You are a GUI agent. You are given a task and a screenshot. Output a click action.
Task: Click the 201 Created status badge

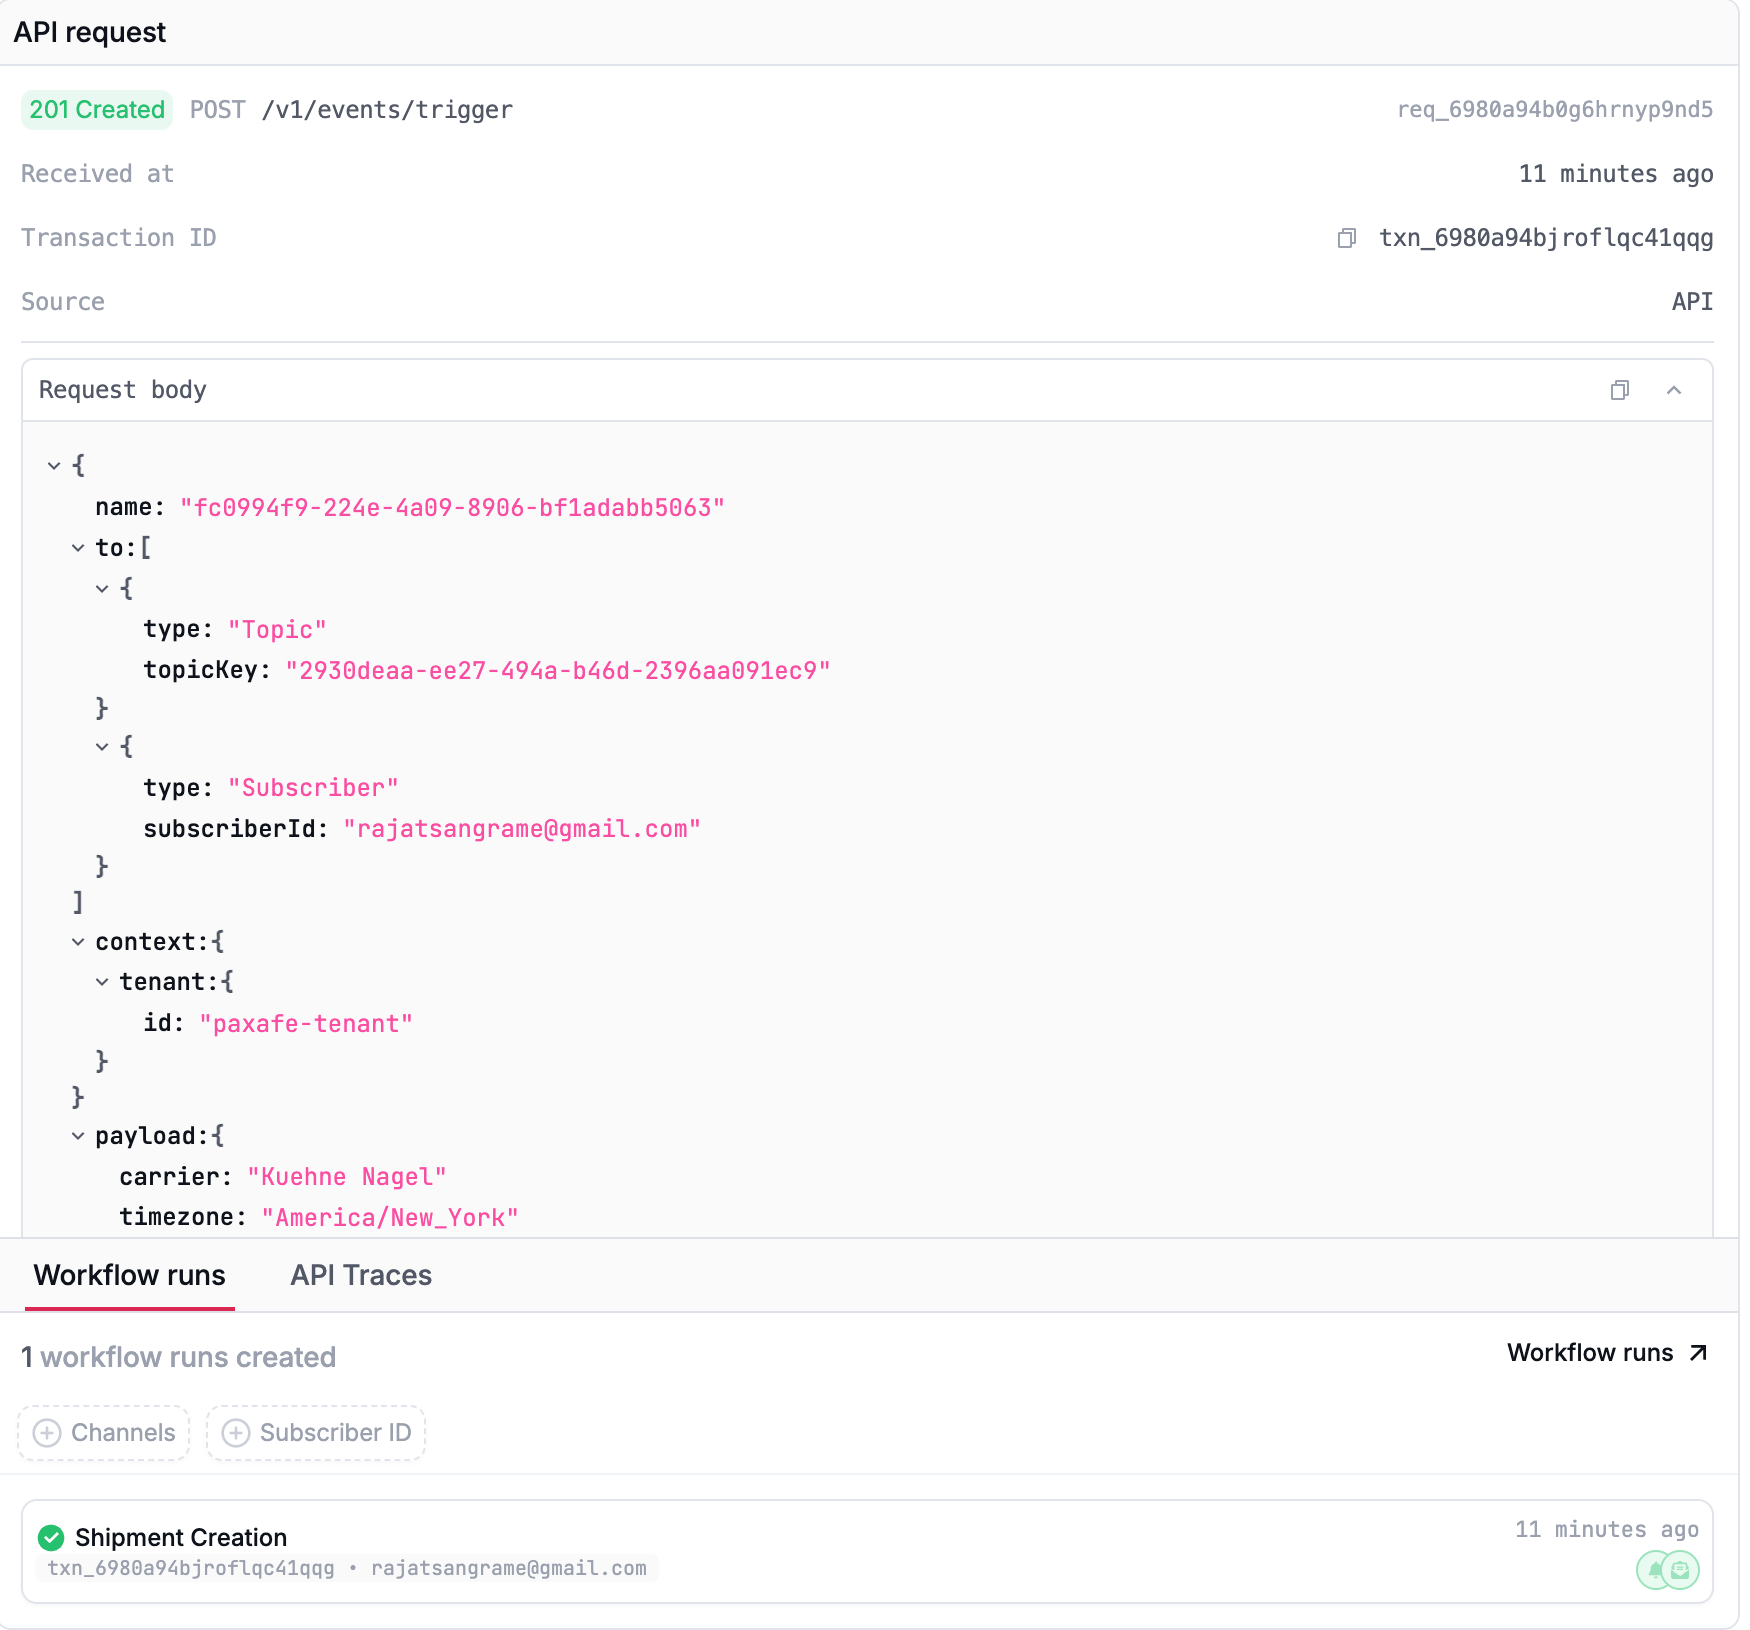click(x=97, y=110)
